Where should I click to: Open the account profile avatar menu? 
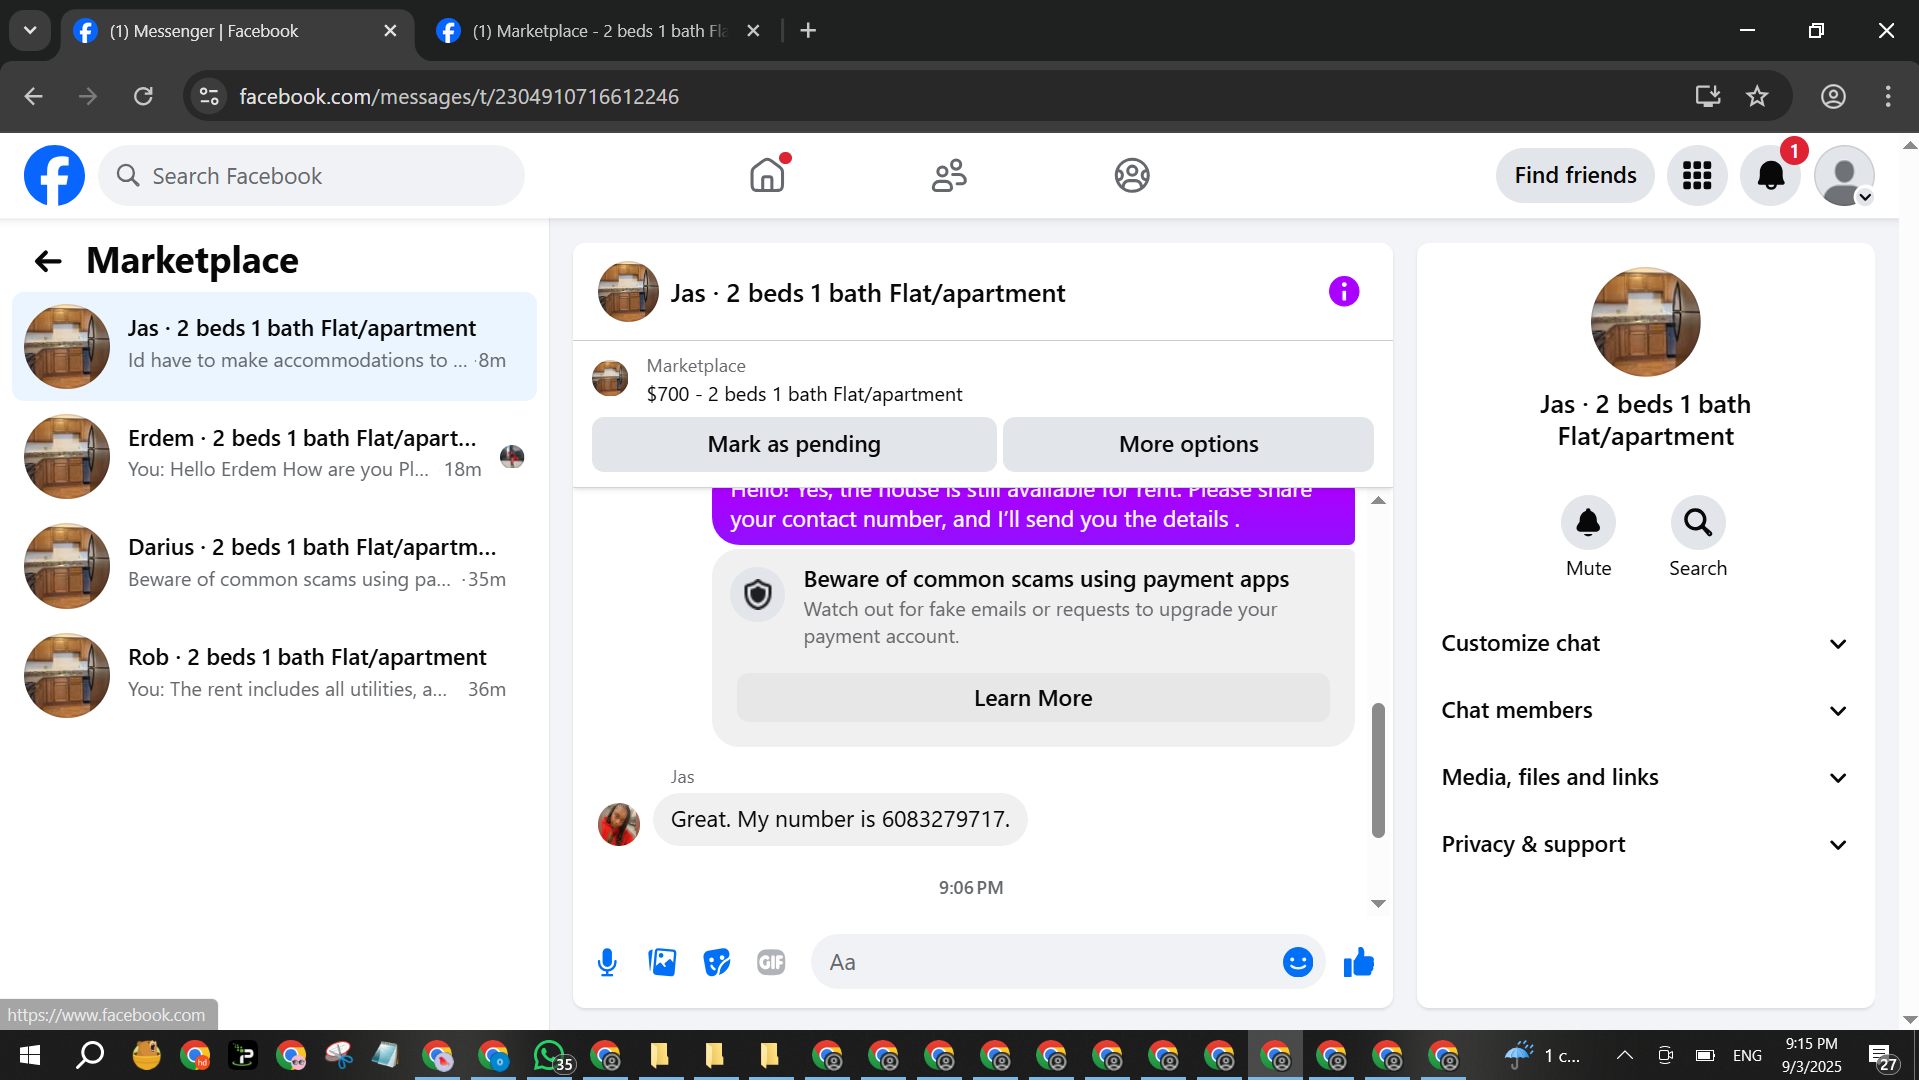(x=1844, y=176)
